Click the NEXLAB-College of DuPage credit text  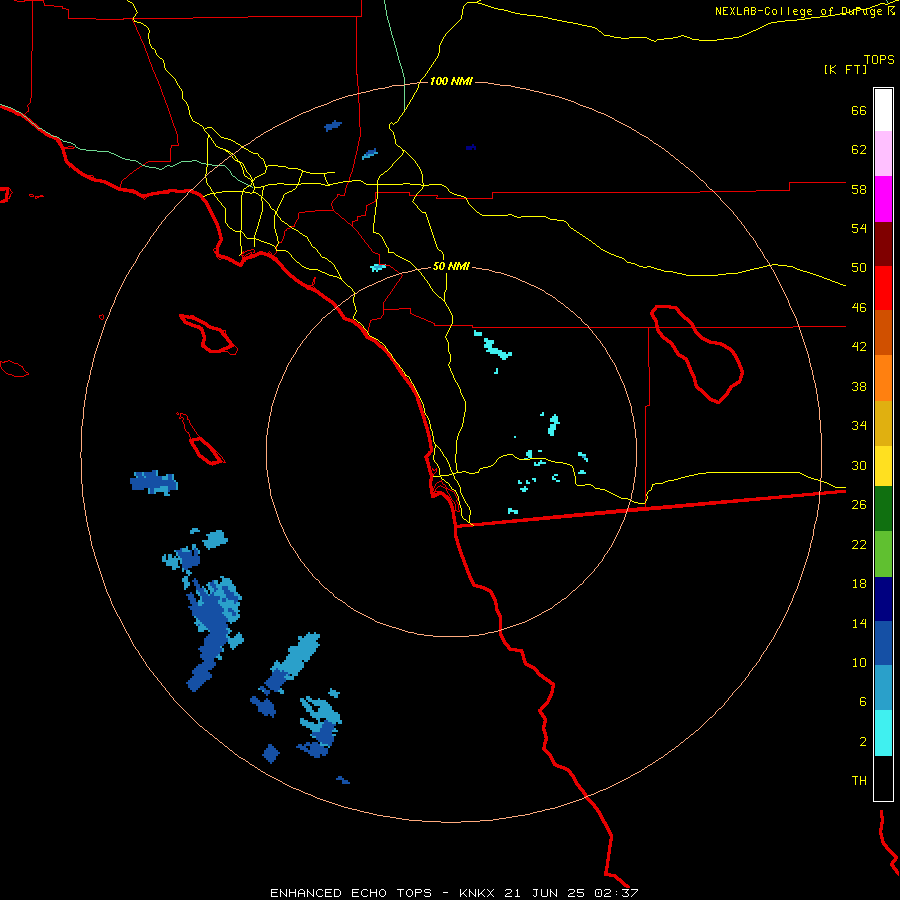point(801,11)
